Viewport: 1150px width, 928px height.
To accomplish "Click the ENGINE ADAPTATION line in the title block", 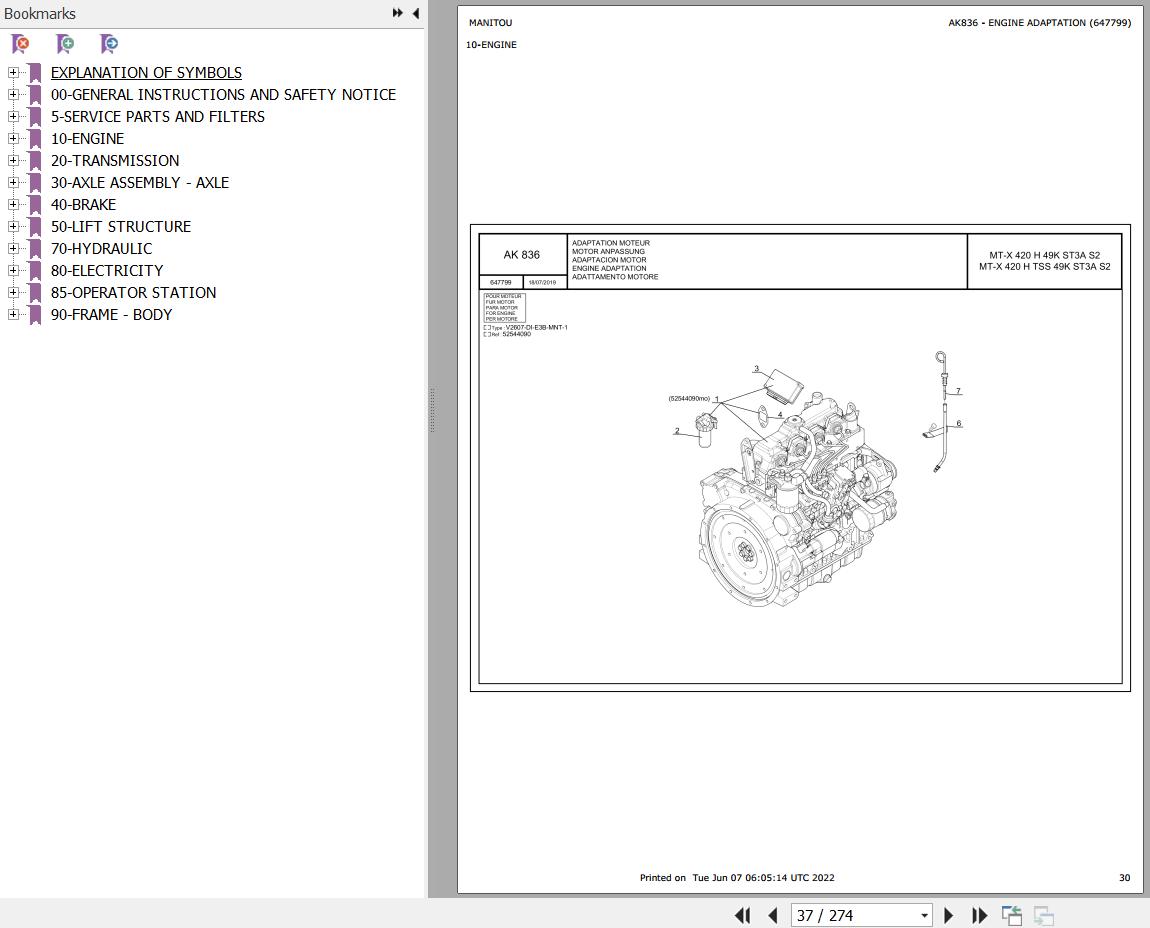I will pyautogui.click(x=609, y=268).
